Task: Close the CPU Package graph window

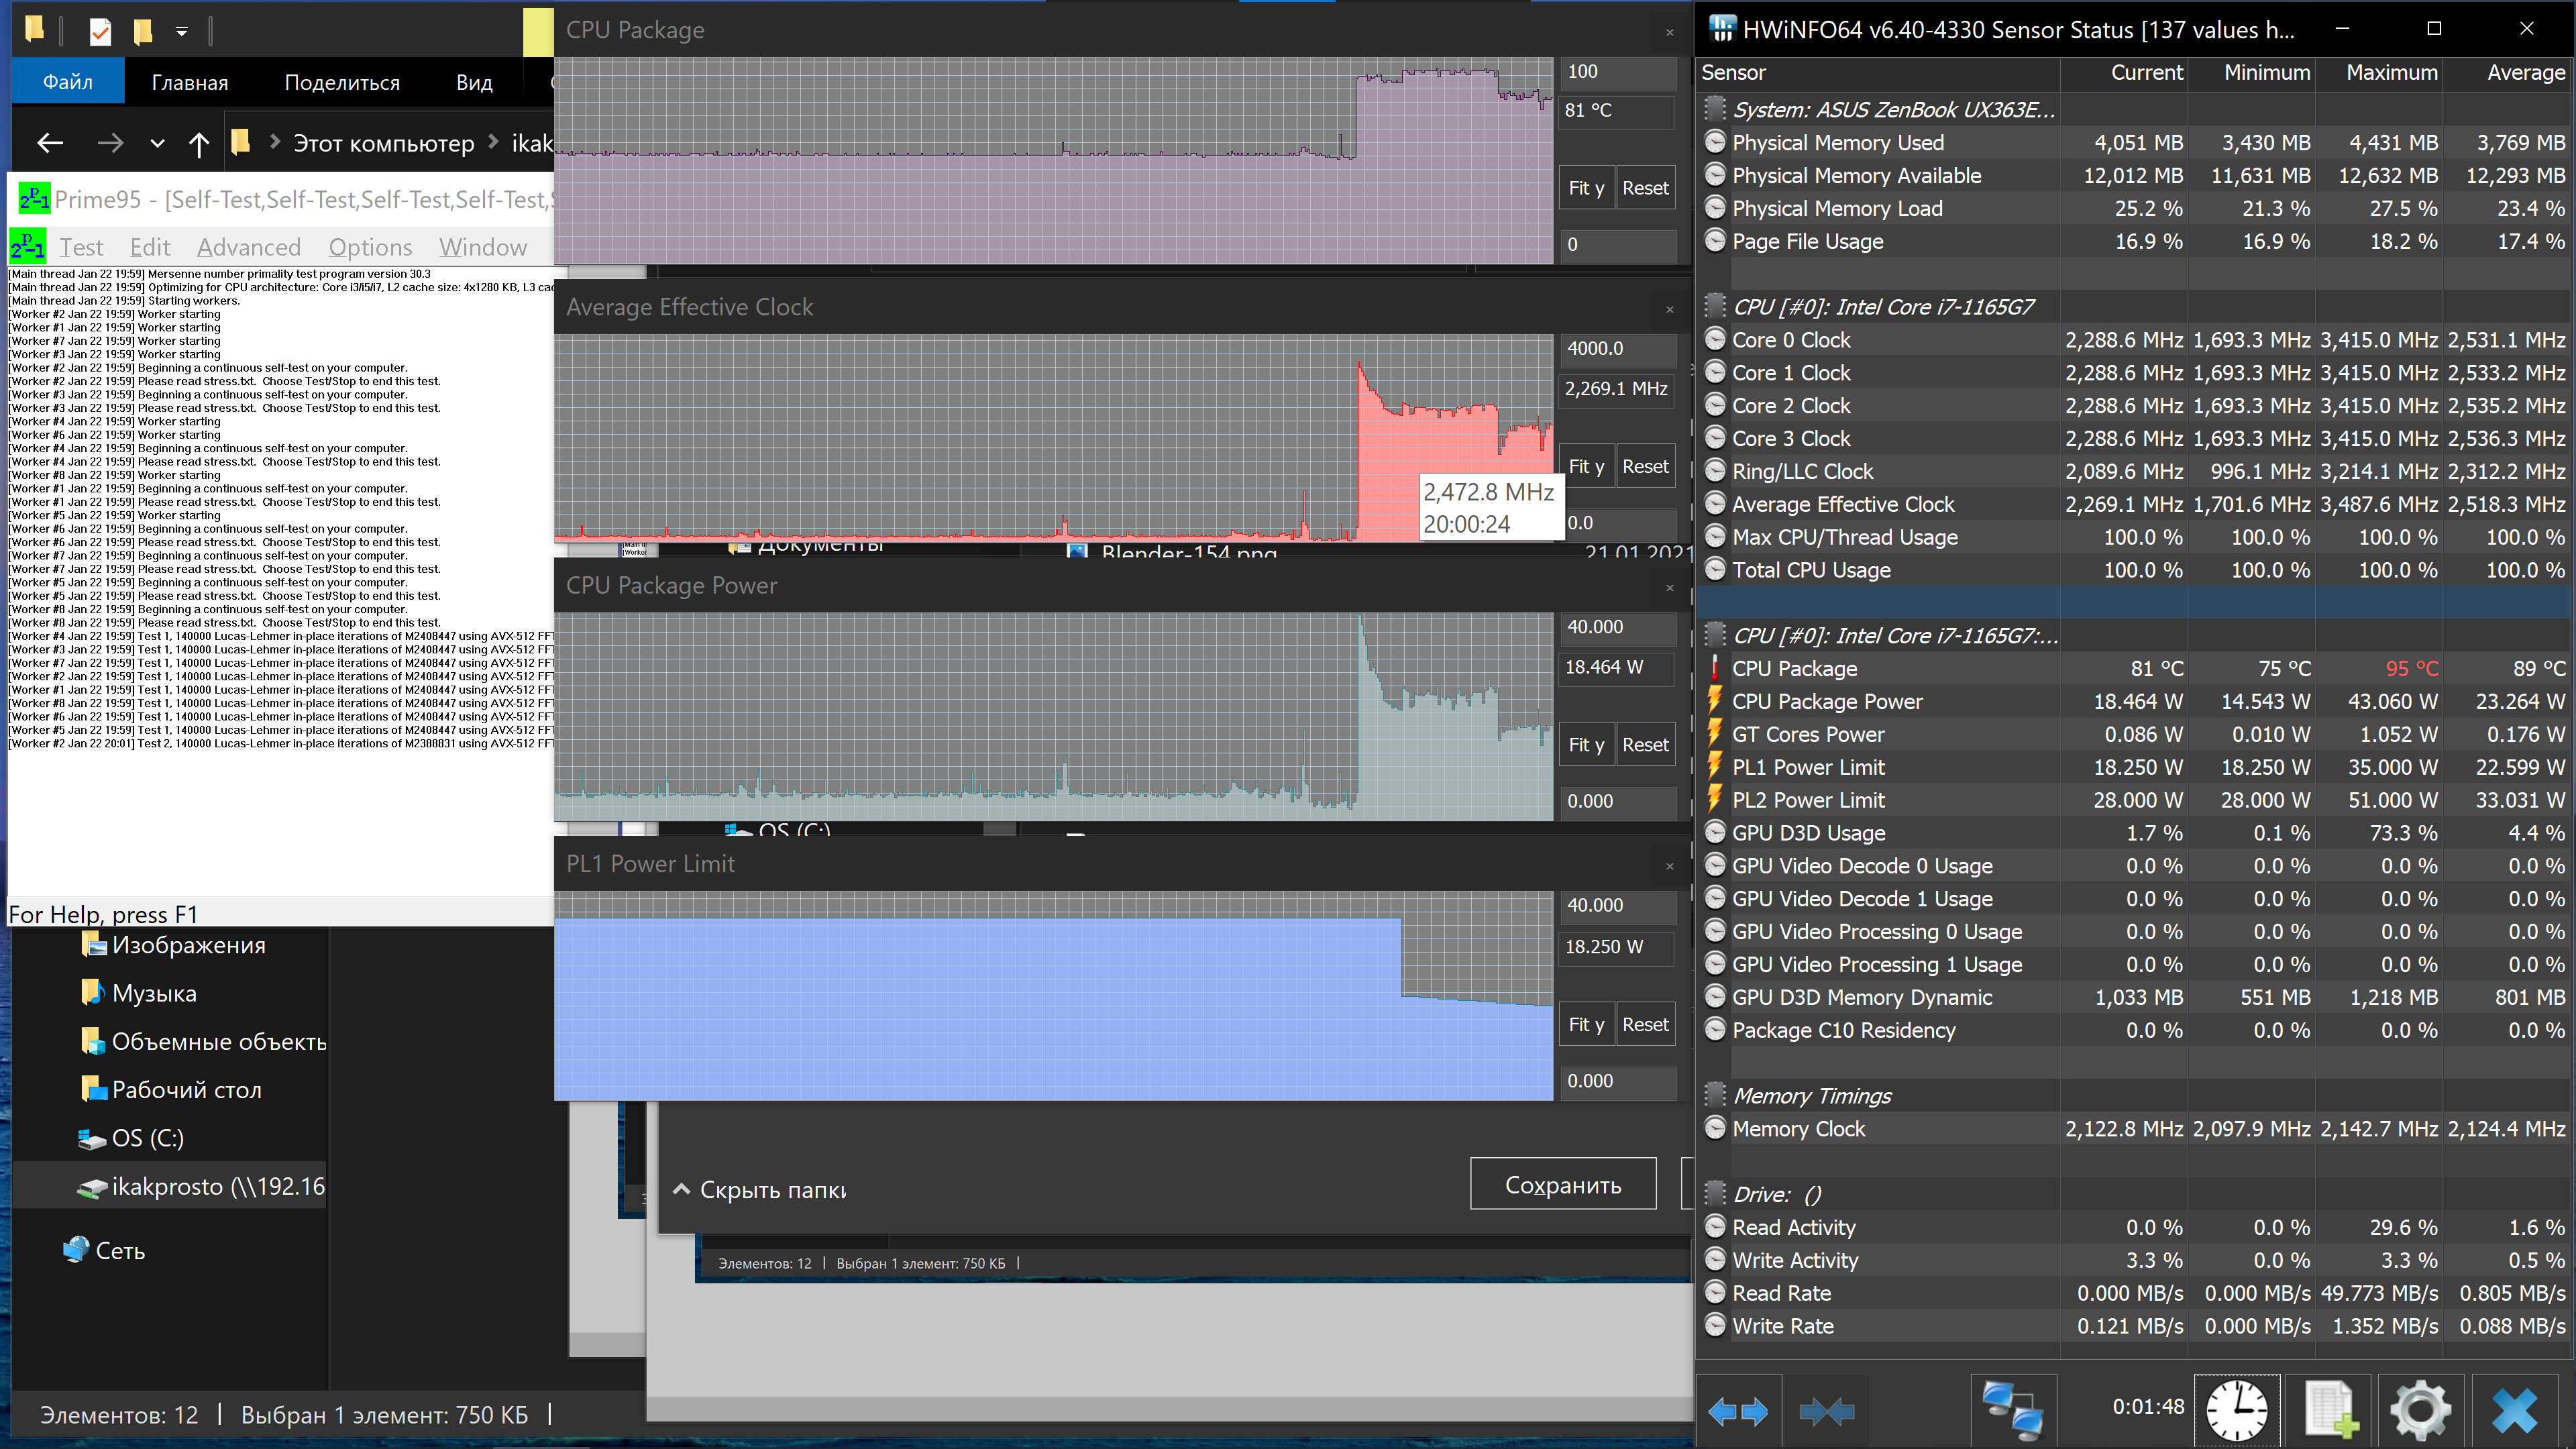Action: (x=1669, y=32)
